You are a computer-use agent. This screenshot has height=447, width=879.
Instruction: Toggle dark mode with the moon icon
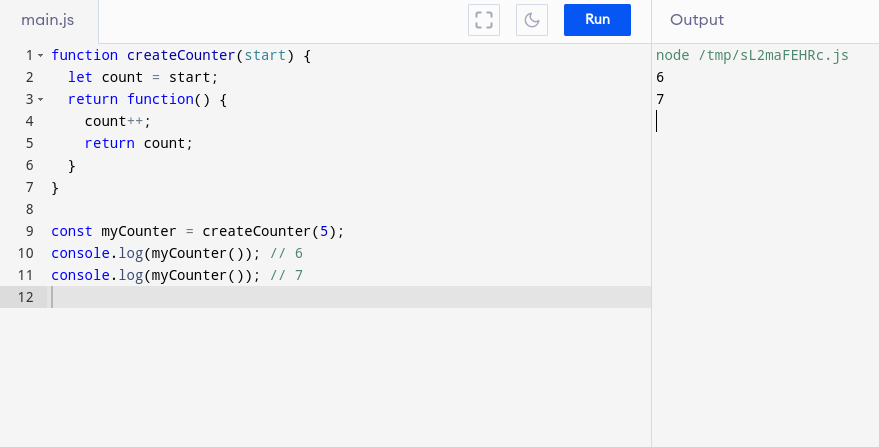[531, 20]
